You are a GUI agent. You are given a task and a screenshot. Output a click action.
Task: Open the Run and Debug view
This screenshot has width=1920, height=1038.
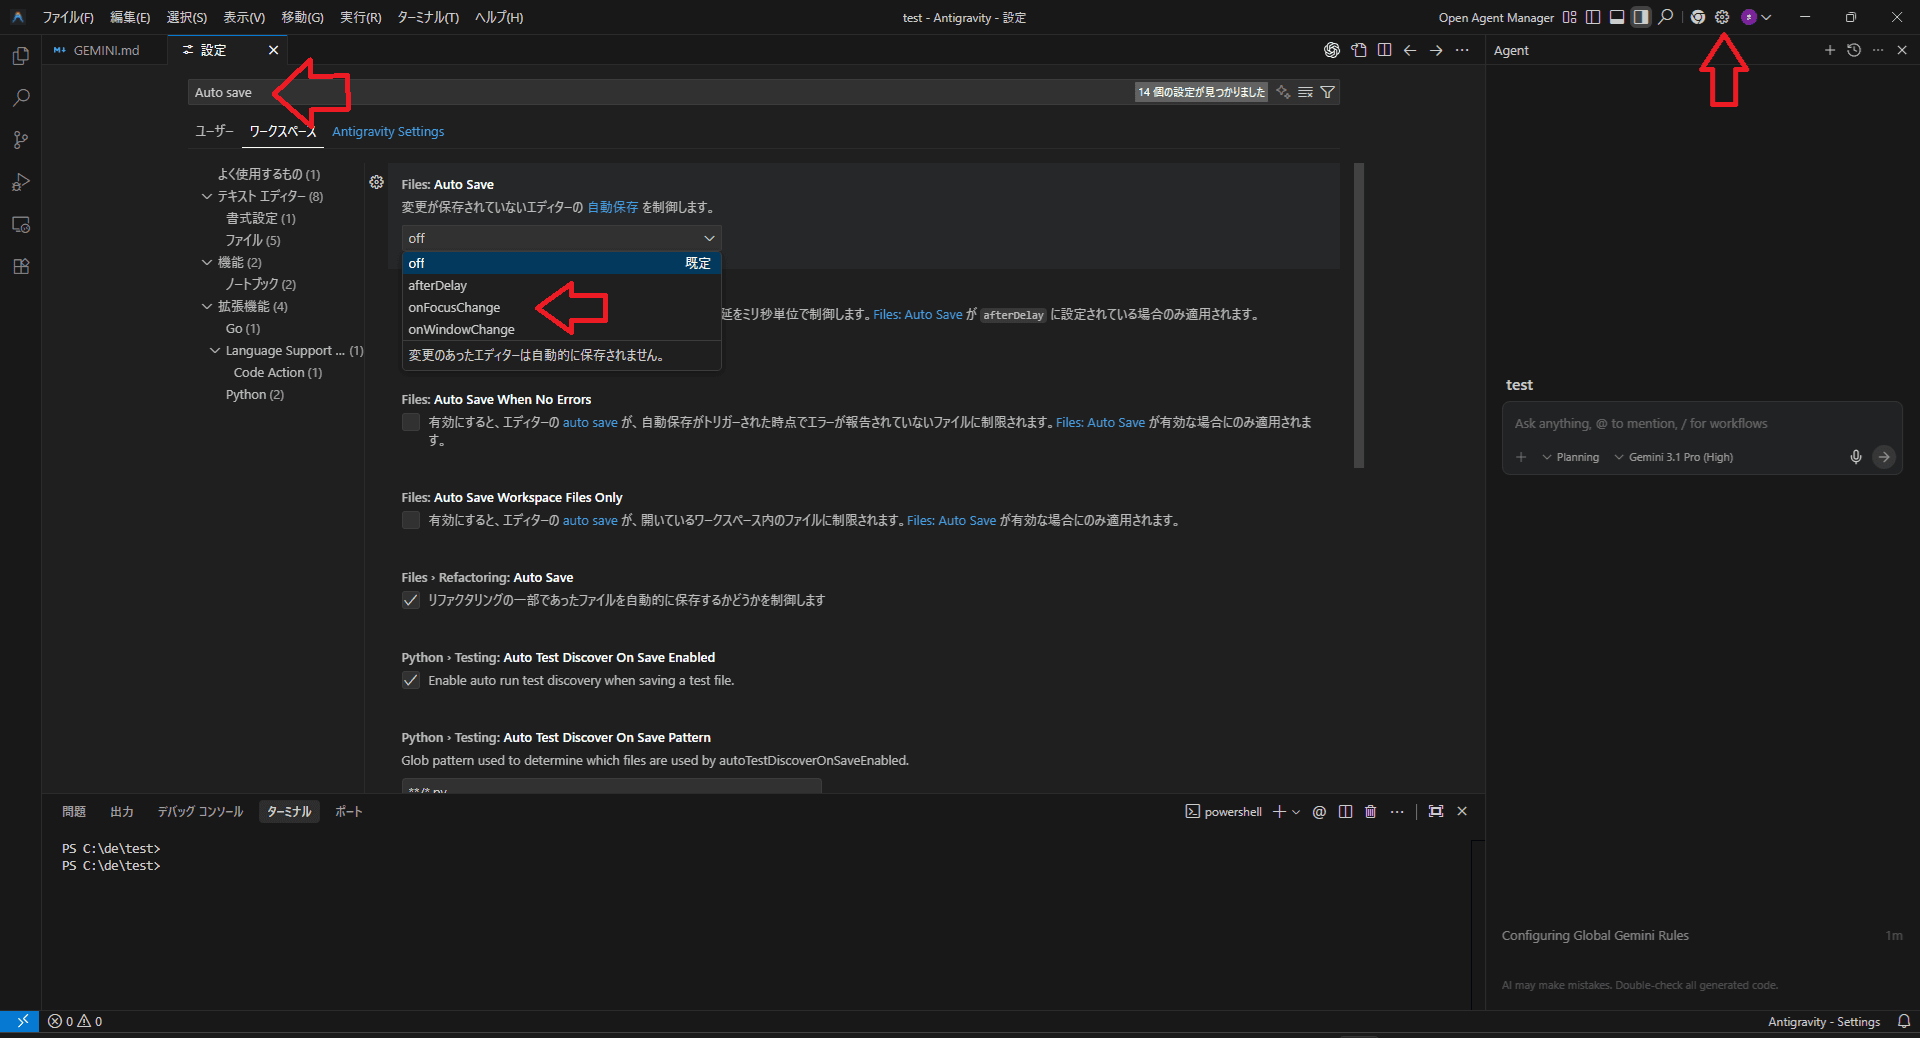[20, 182]
